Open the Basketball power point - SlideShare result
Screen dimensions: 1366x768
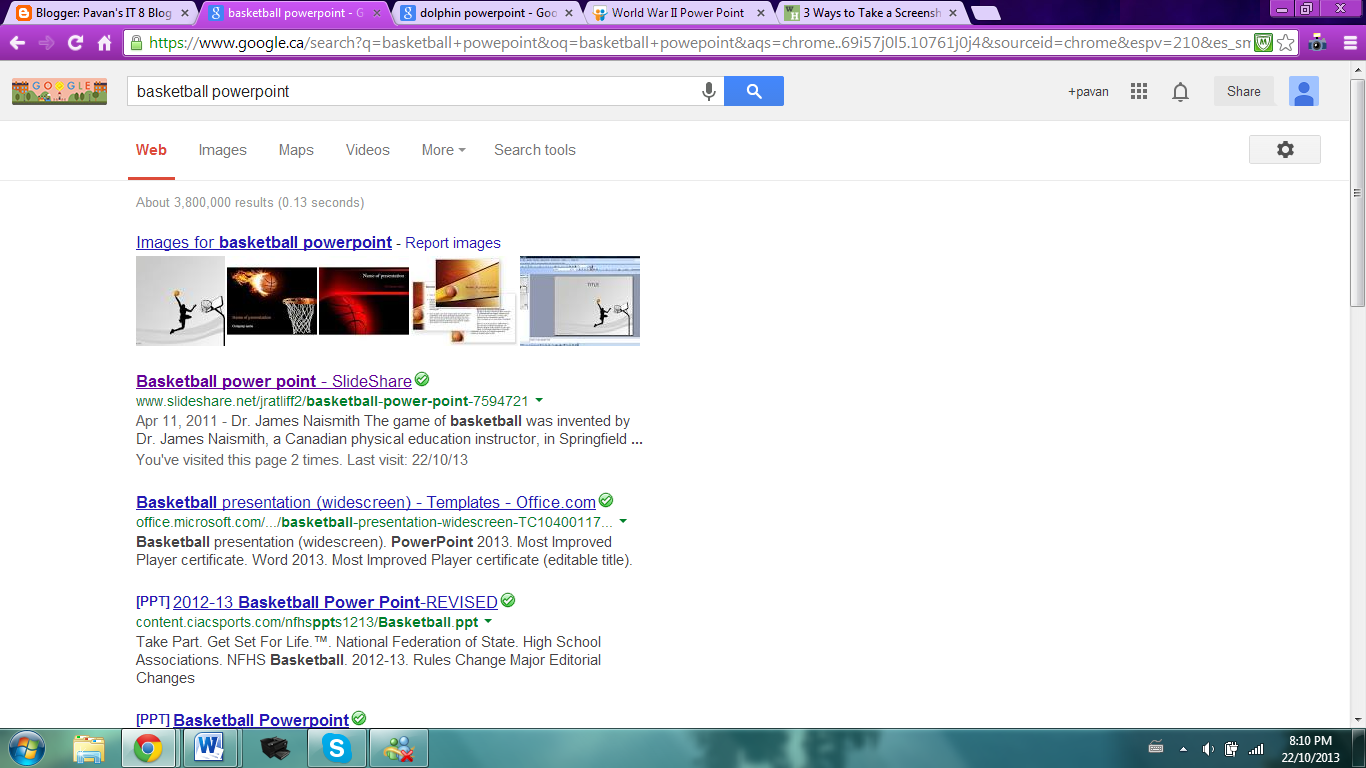click(274, 381)
